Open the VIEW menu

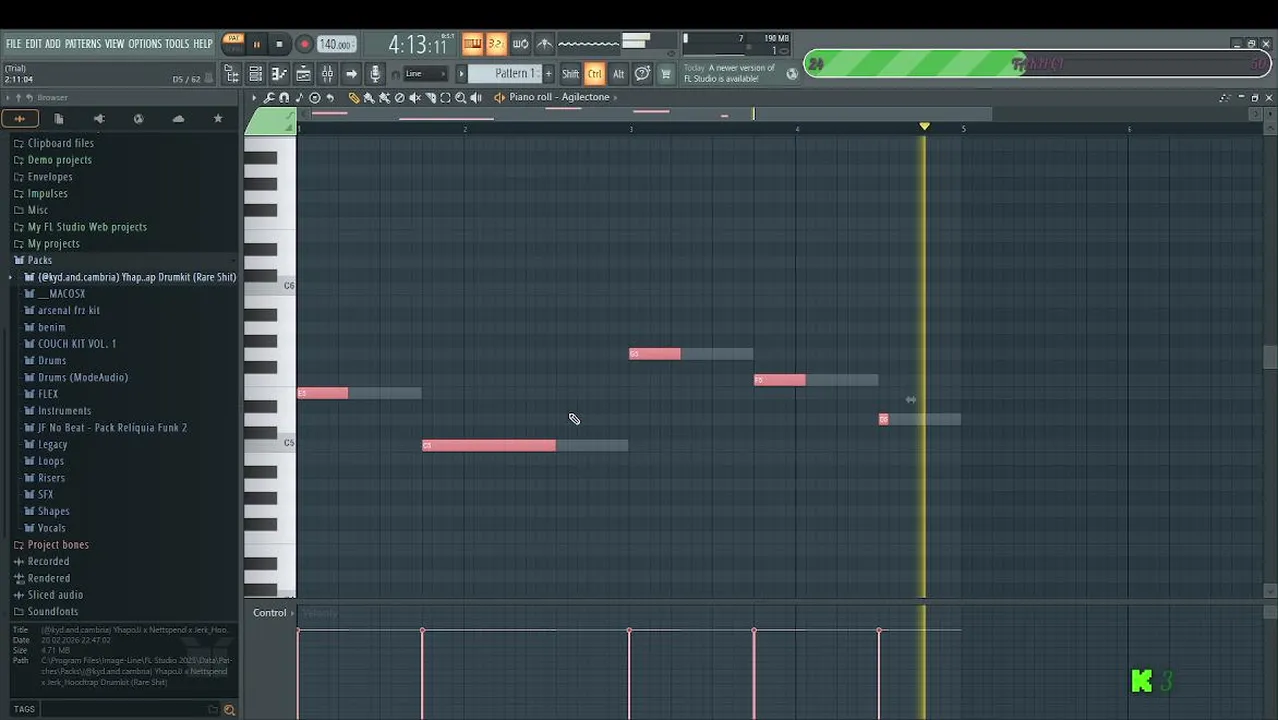pos(115,44)
